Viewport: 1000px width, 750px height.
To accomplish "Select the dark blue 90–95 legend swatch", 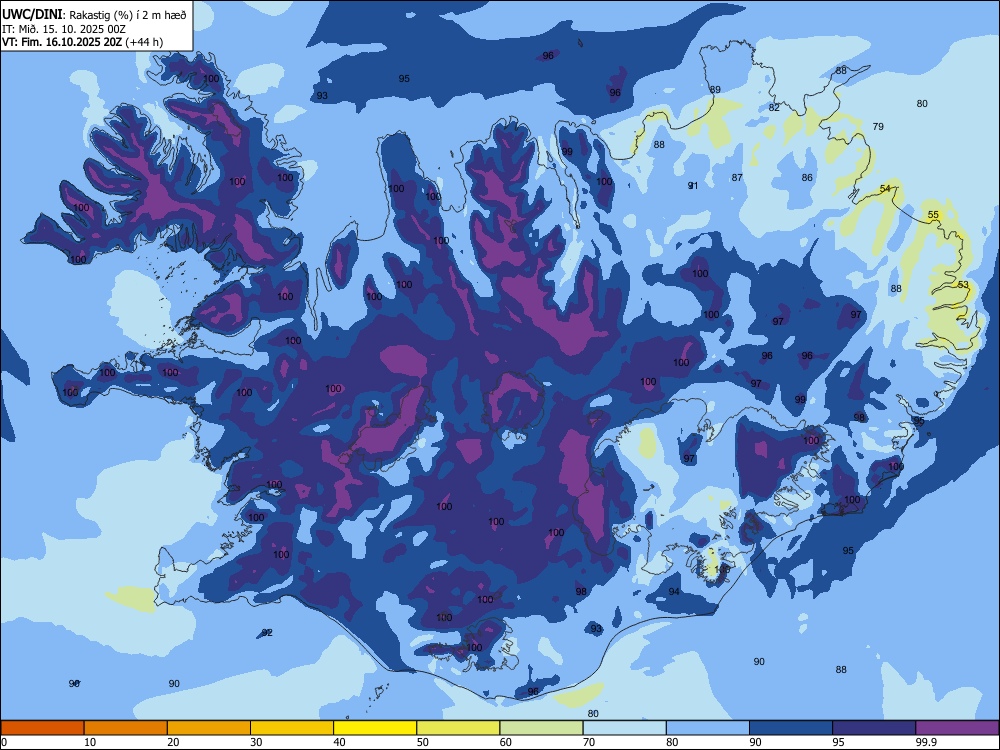I will 791,728.
